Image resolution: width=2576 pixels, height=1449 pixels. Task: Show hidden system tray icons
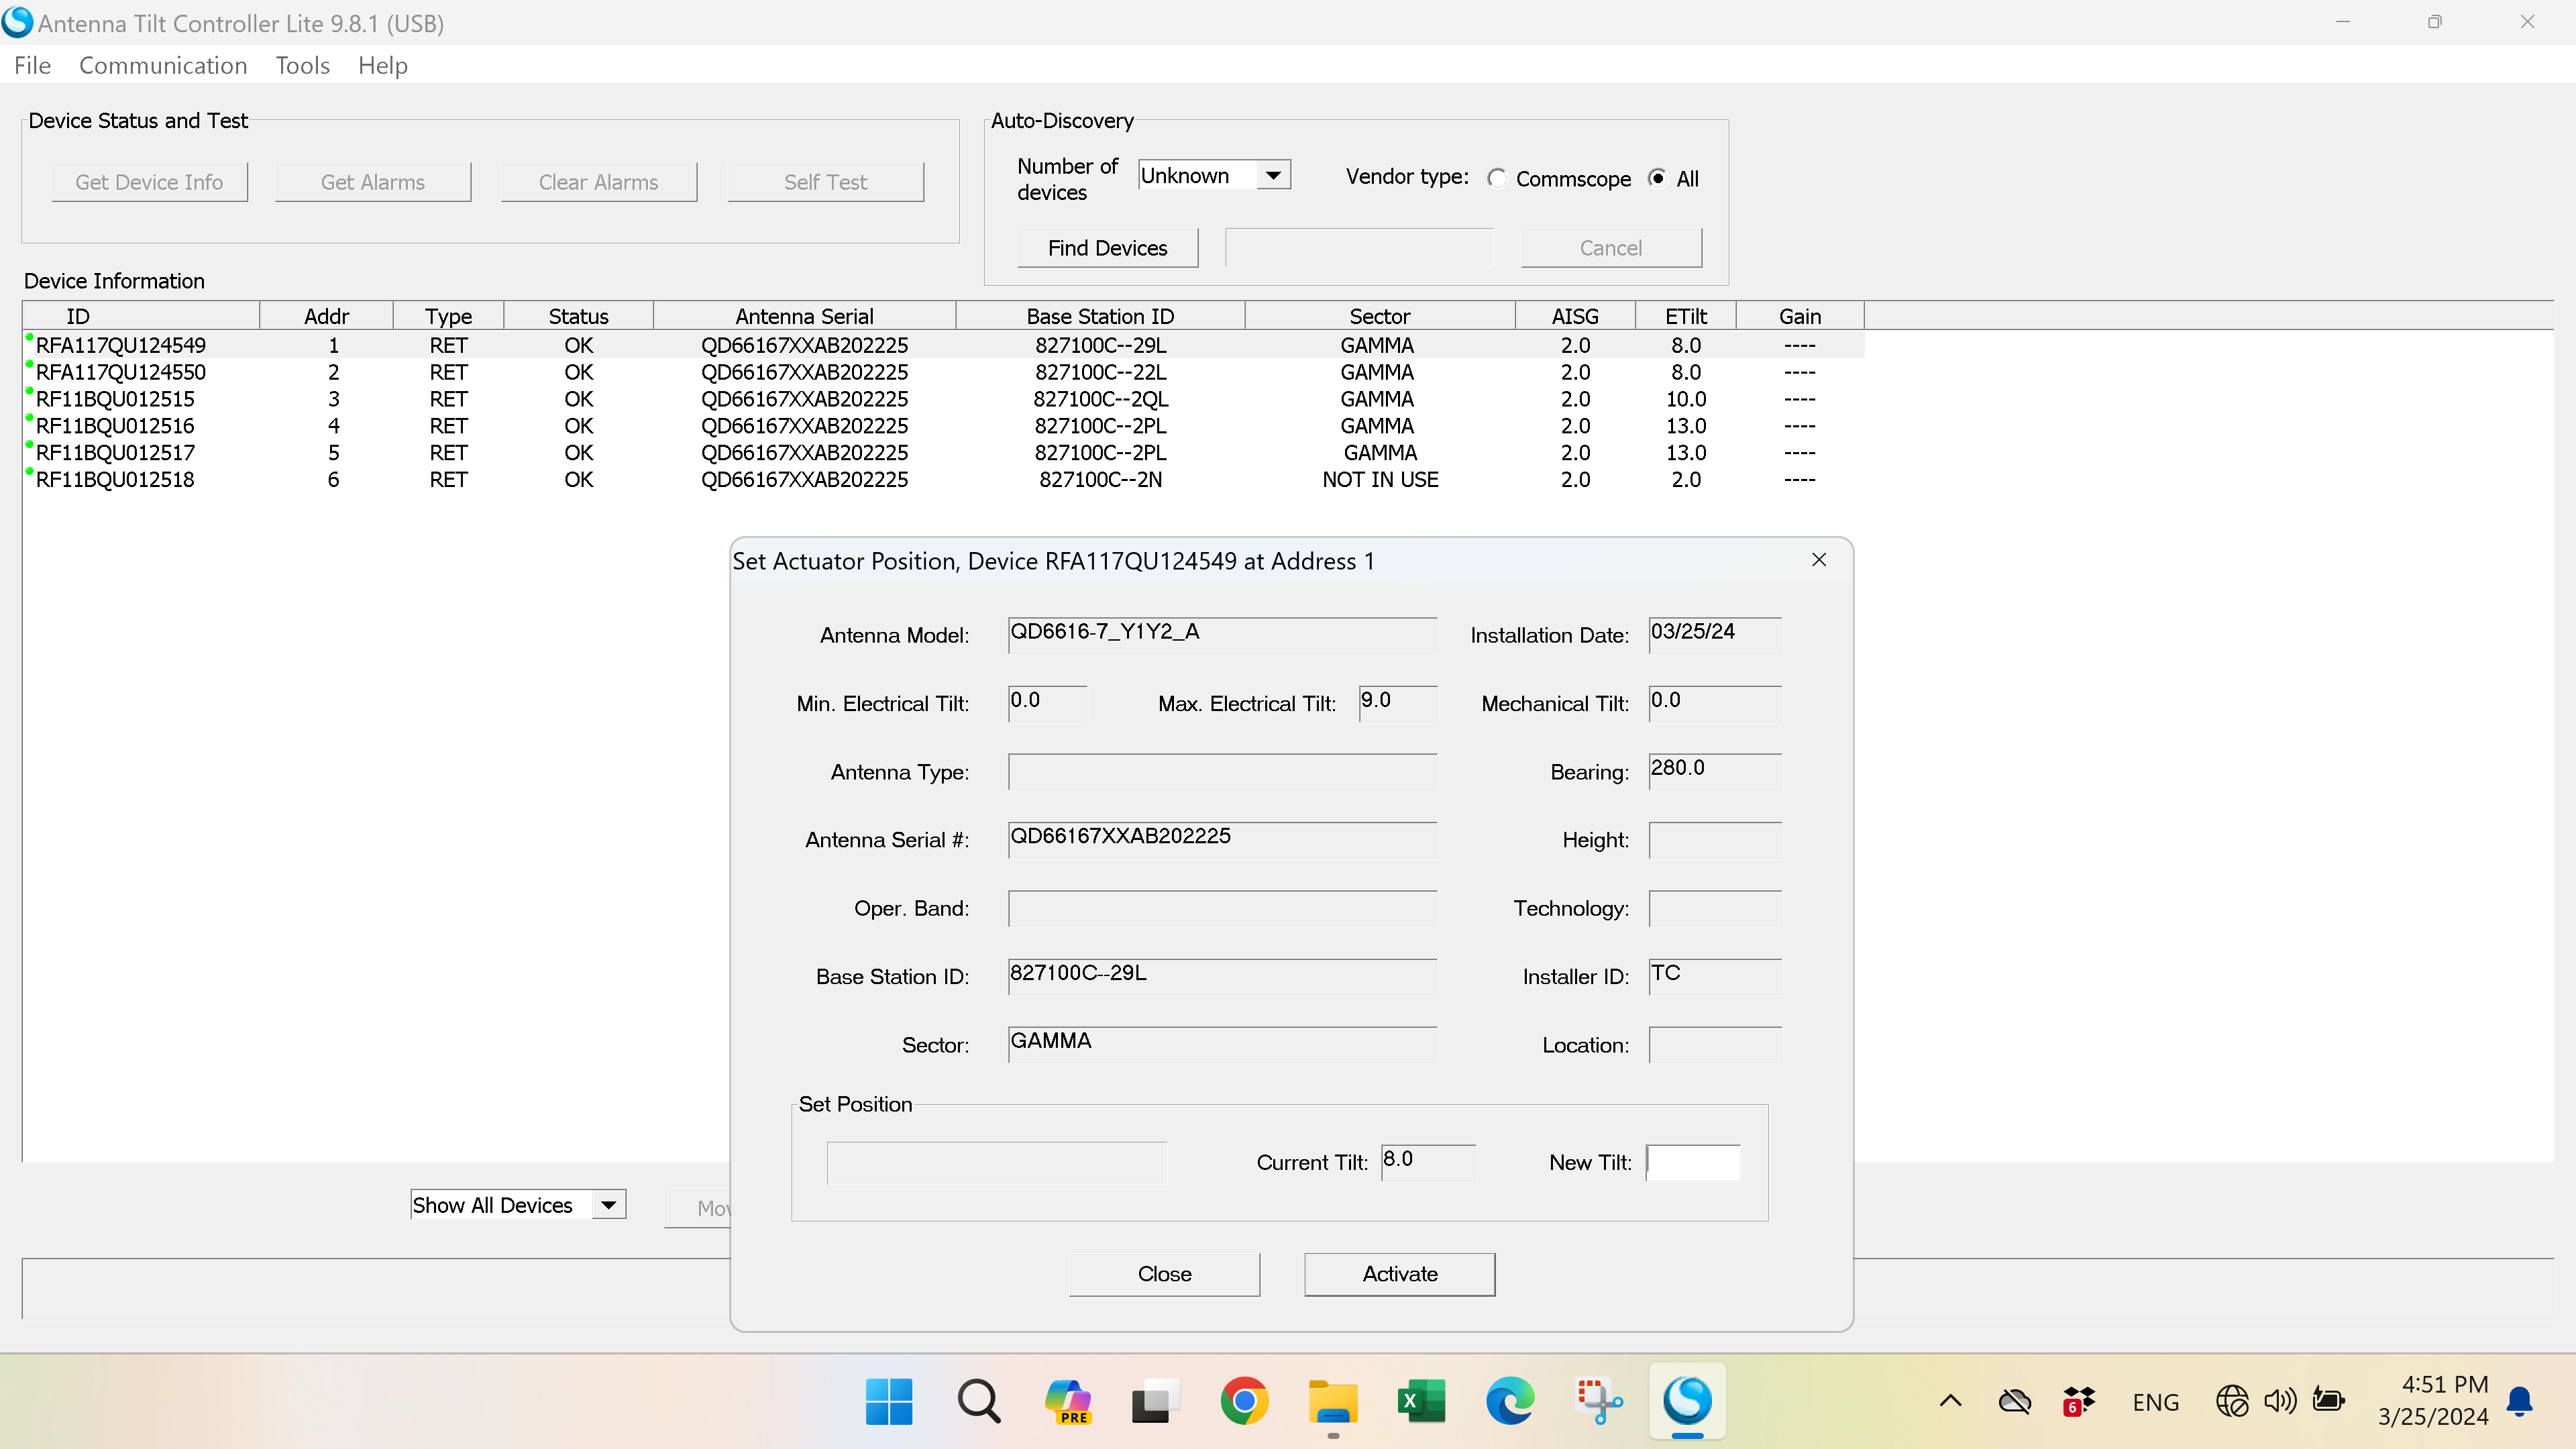coord(1950,1401)
